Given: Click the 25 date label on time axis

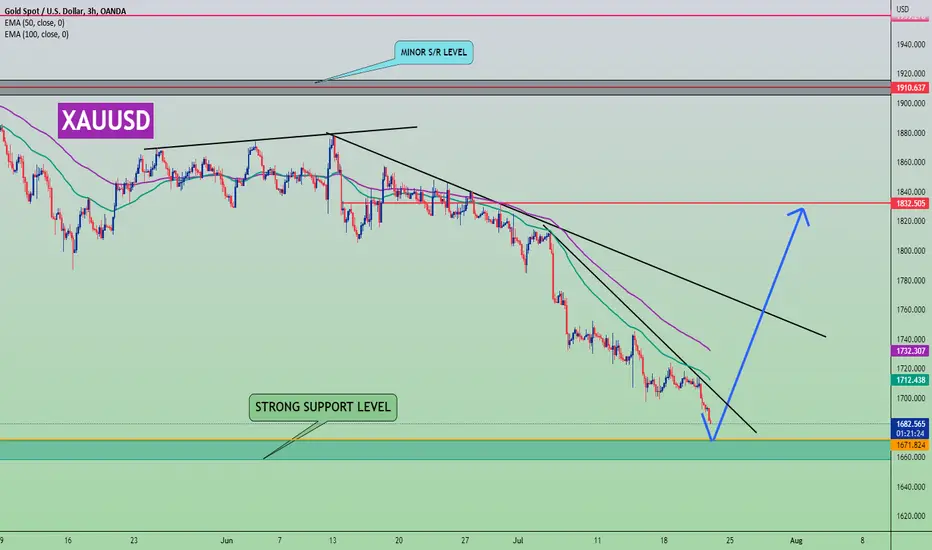Looking at the screenshot, I should [729, 540].
